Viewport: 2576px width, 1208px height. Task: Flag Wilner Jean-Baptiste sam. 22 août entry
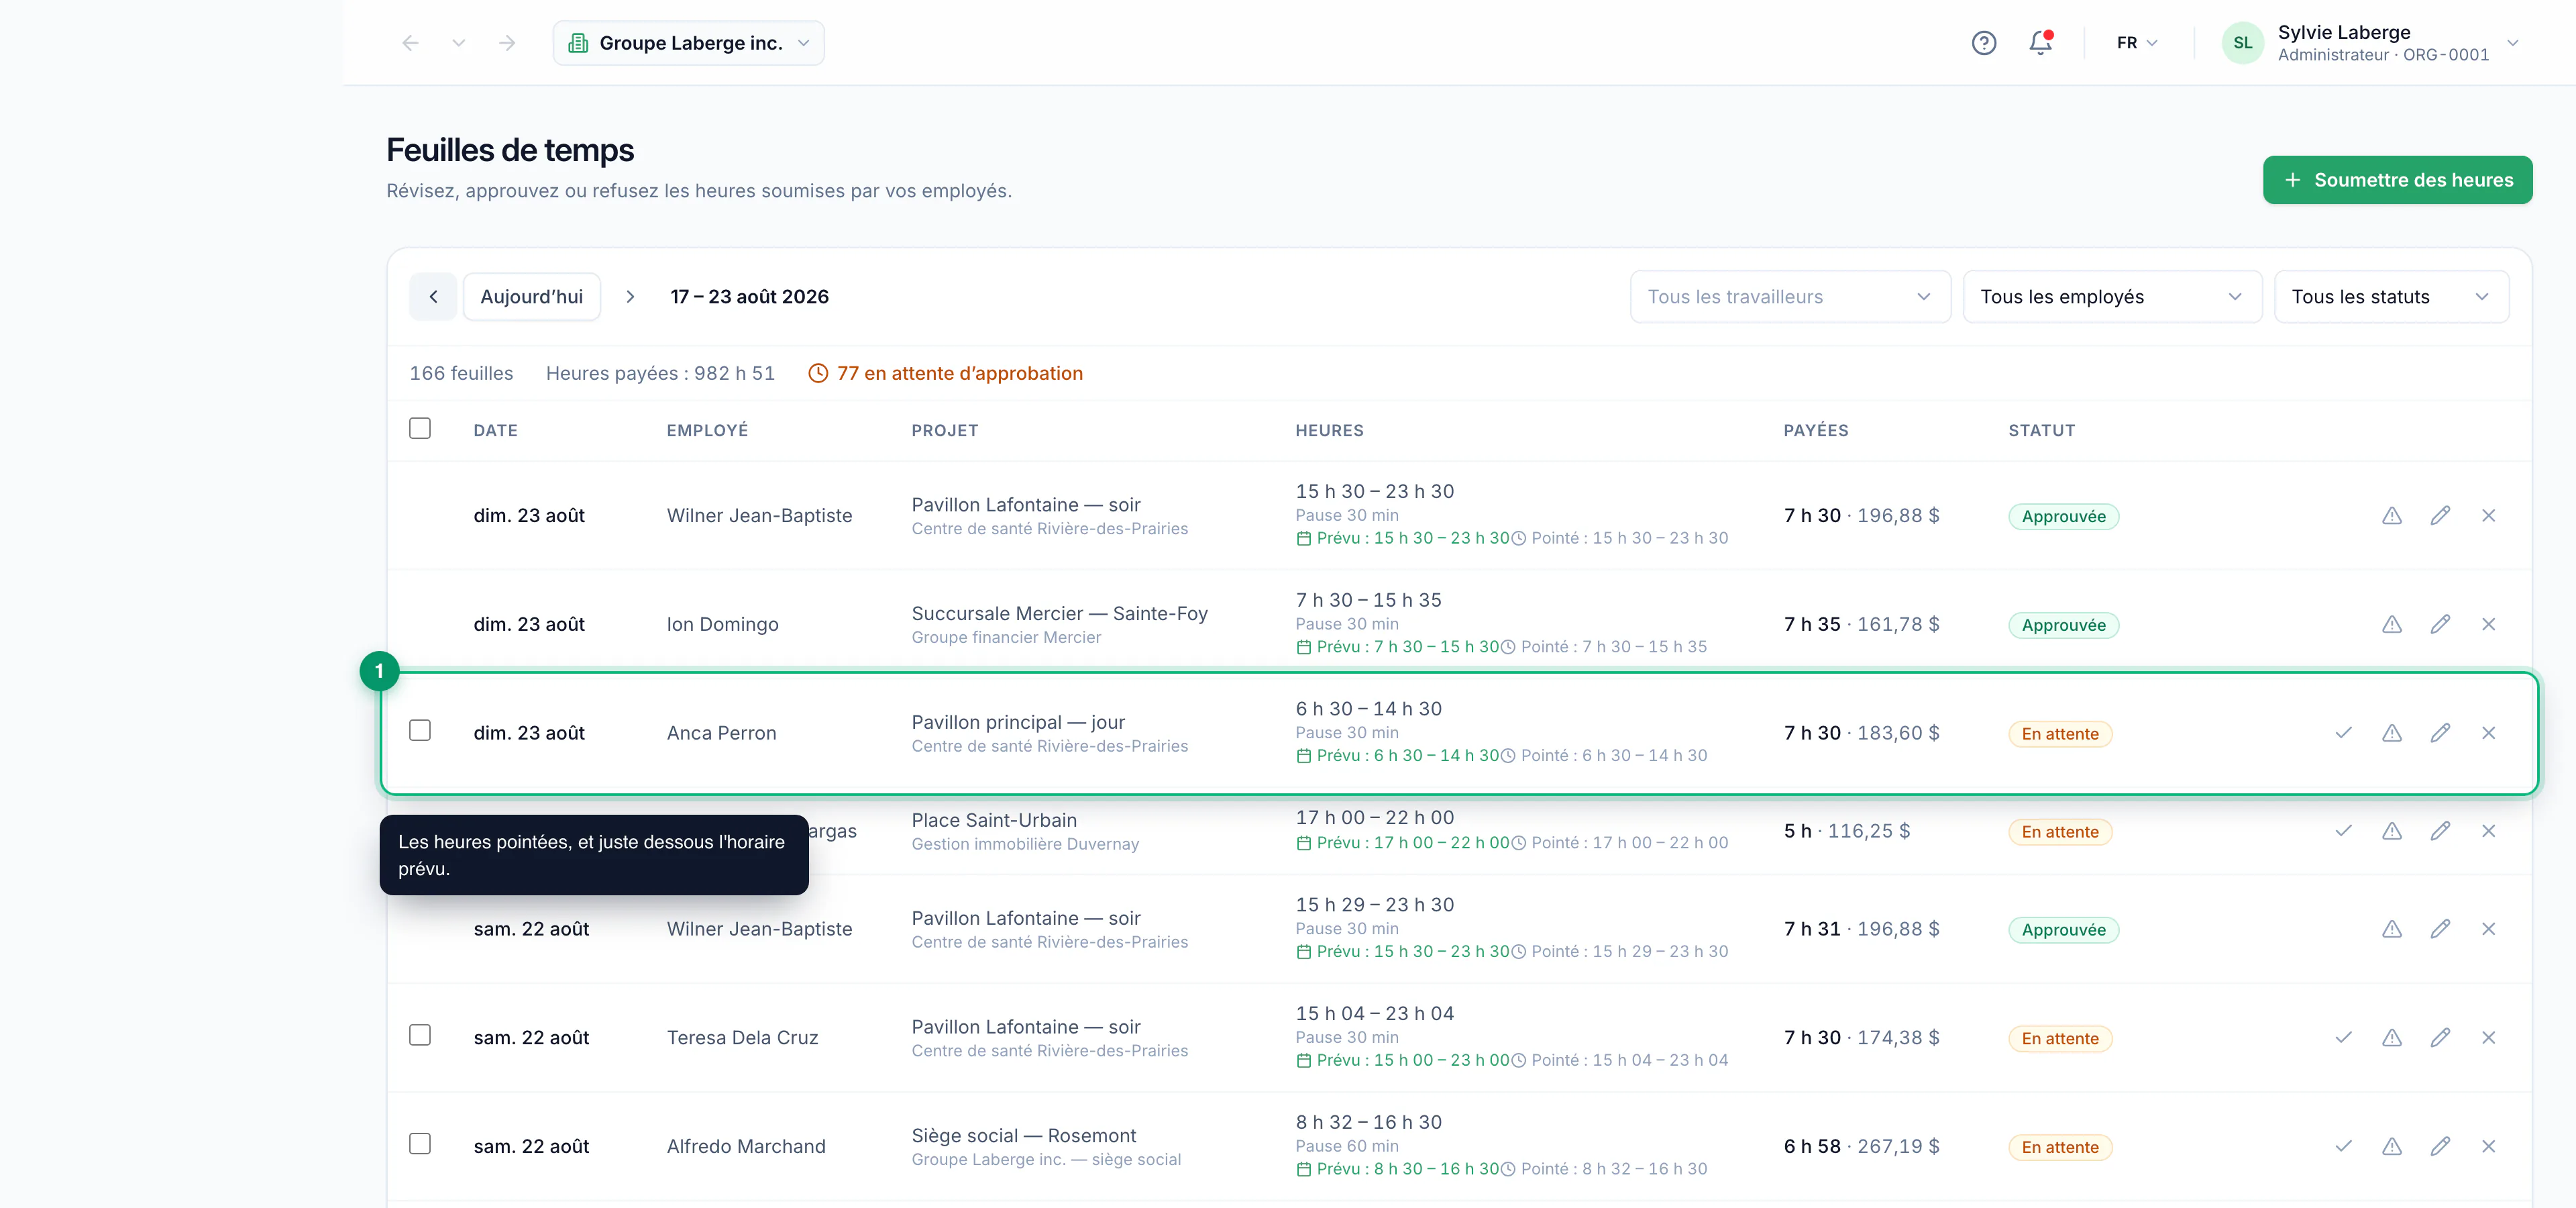(2391, 929)
